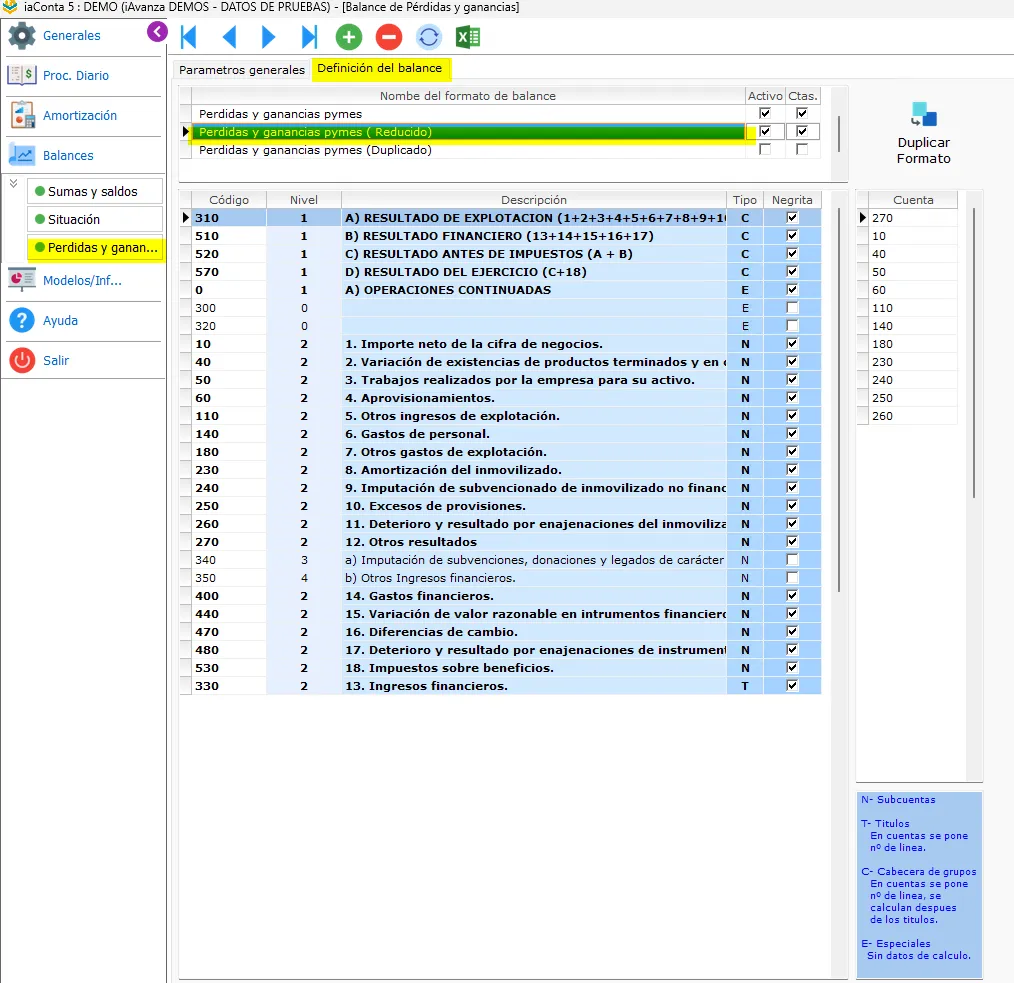This screenshot has width=1014, height=983.
Task: Select Definición del balance tab
Action: click(380, 69)
